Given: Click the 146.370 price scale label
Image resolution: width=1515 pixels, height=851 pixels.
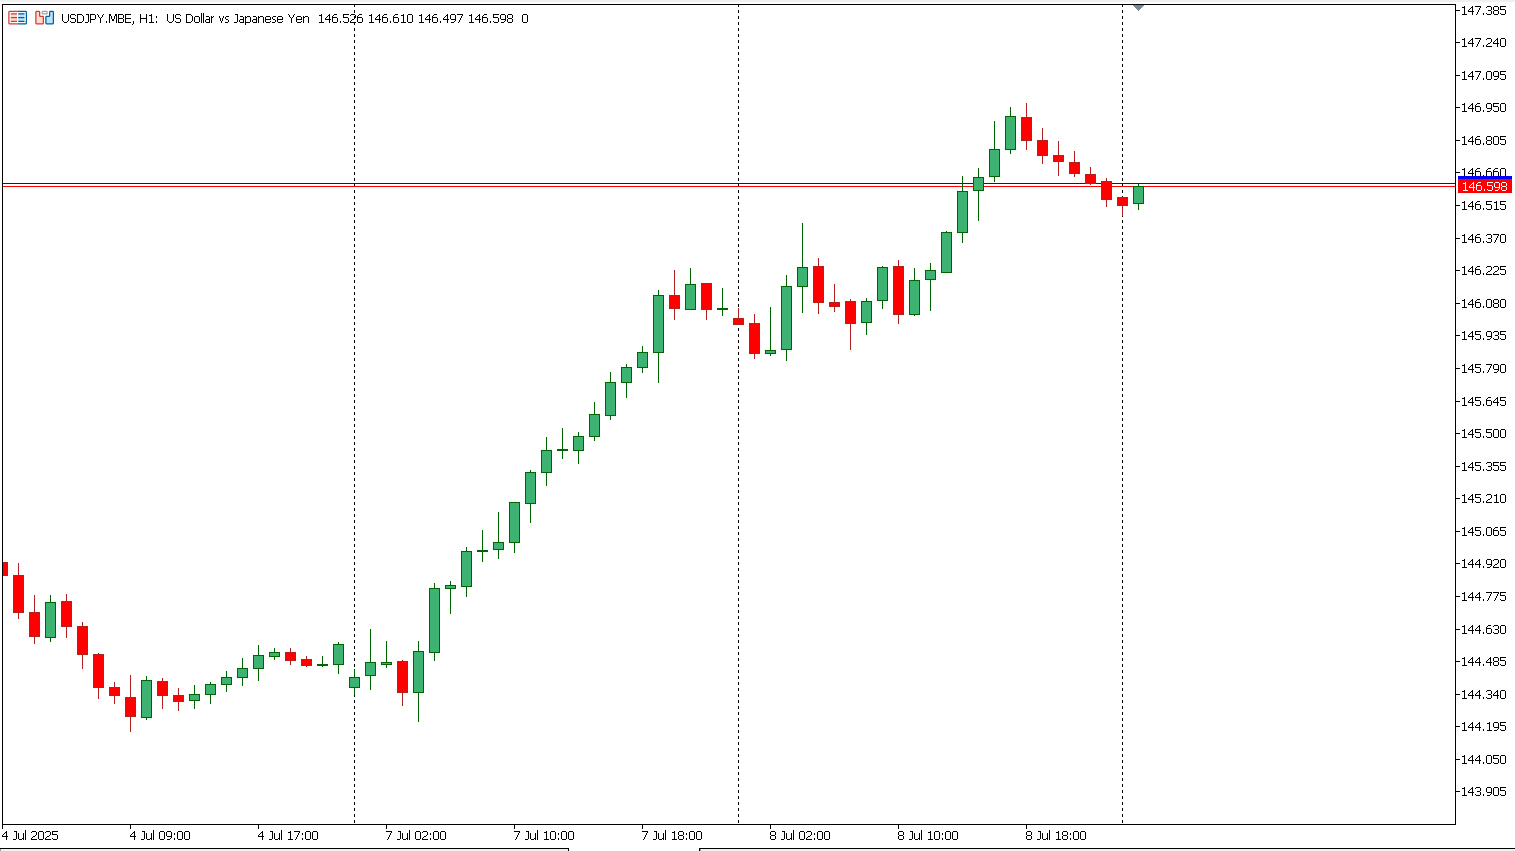Looking at the screenshot, I should tap(1484, 238).
